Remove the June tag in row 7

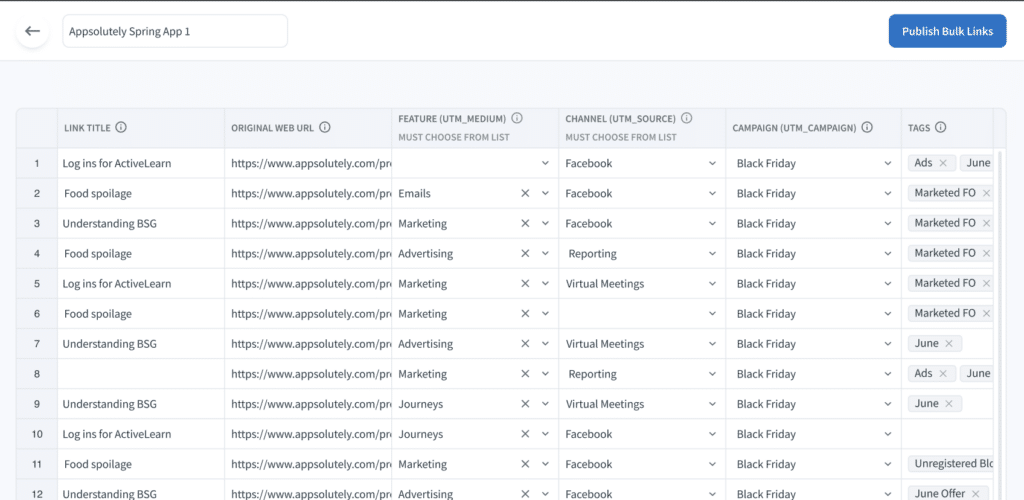pos(949,343)
